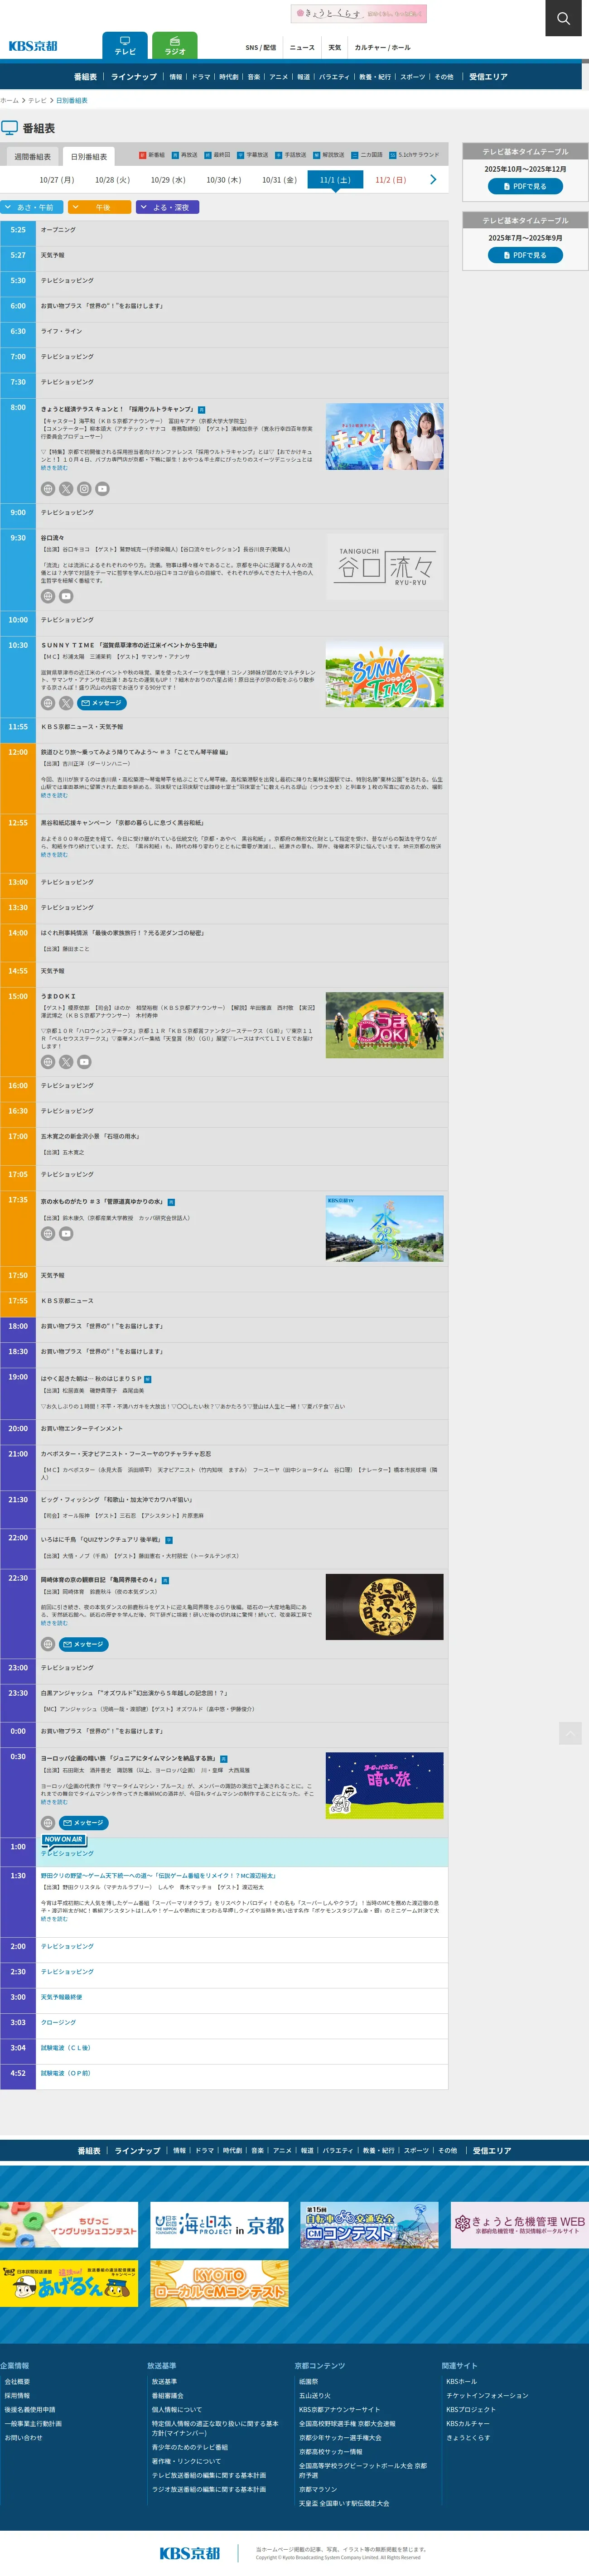Click the KBS京都 header logo
The image size is (589, 2576).
coord(33,46)
